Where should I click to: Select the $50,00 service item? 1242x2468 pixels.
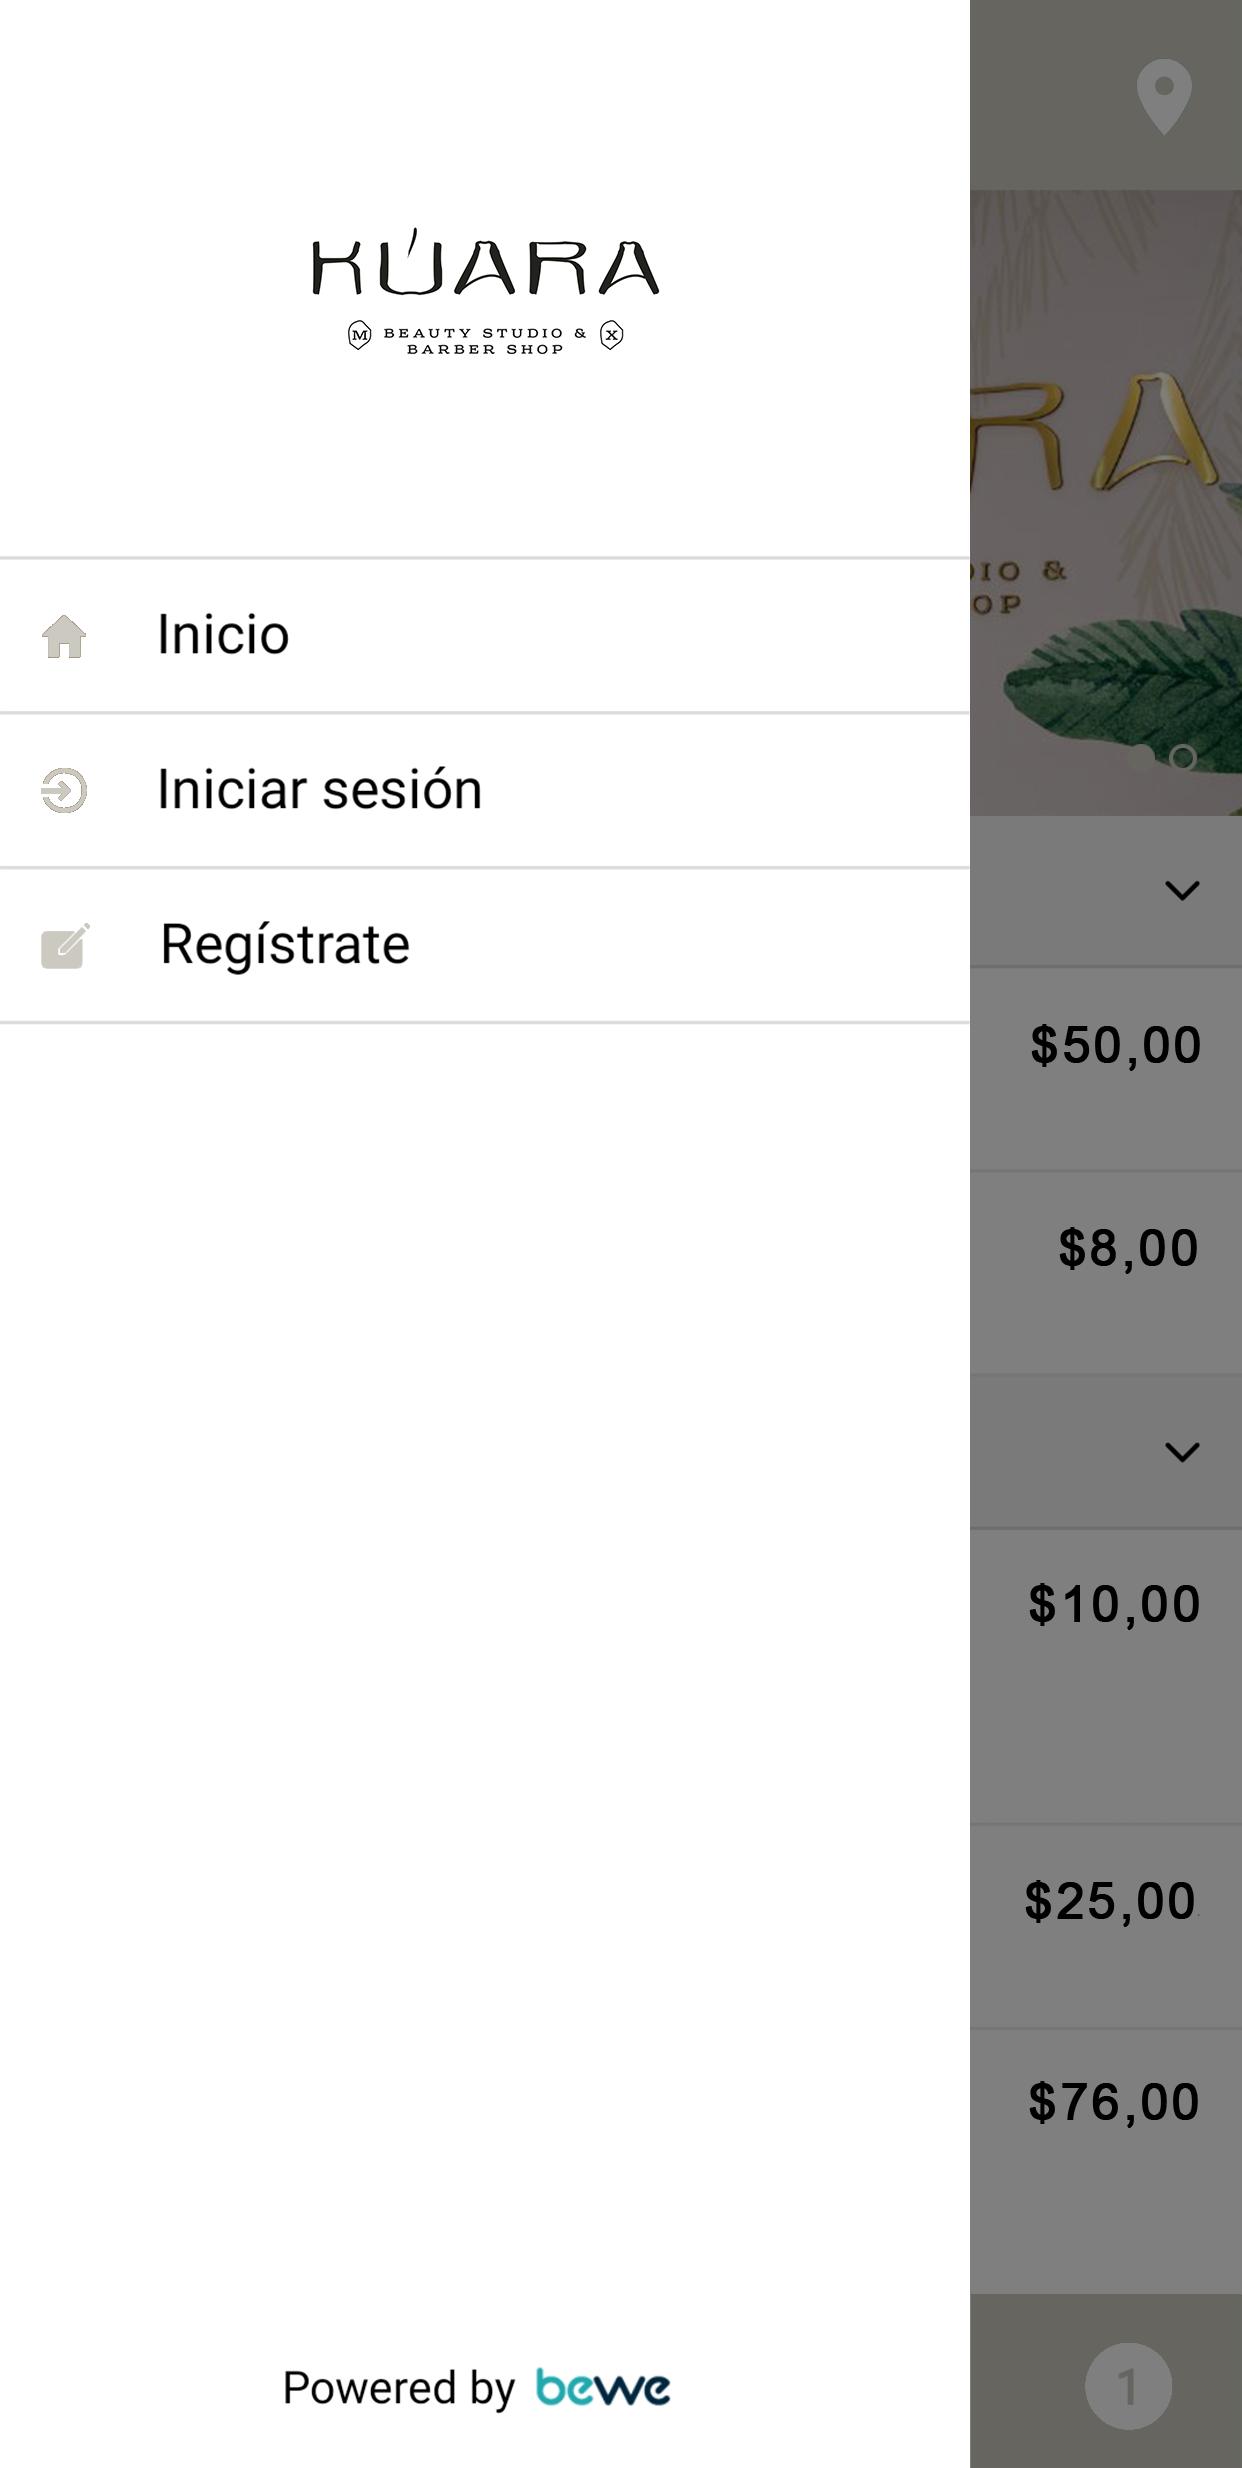[1106, 1068]
